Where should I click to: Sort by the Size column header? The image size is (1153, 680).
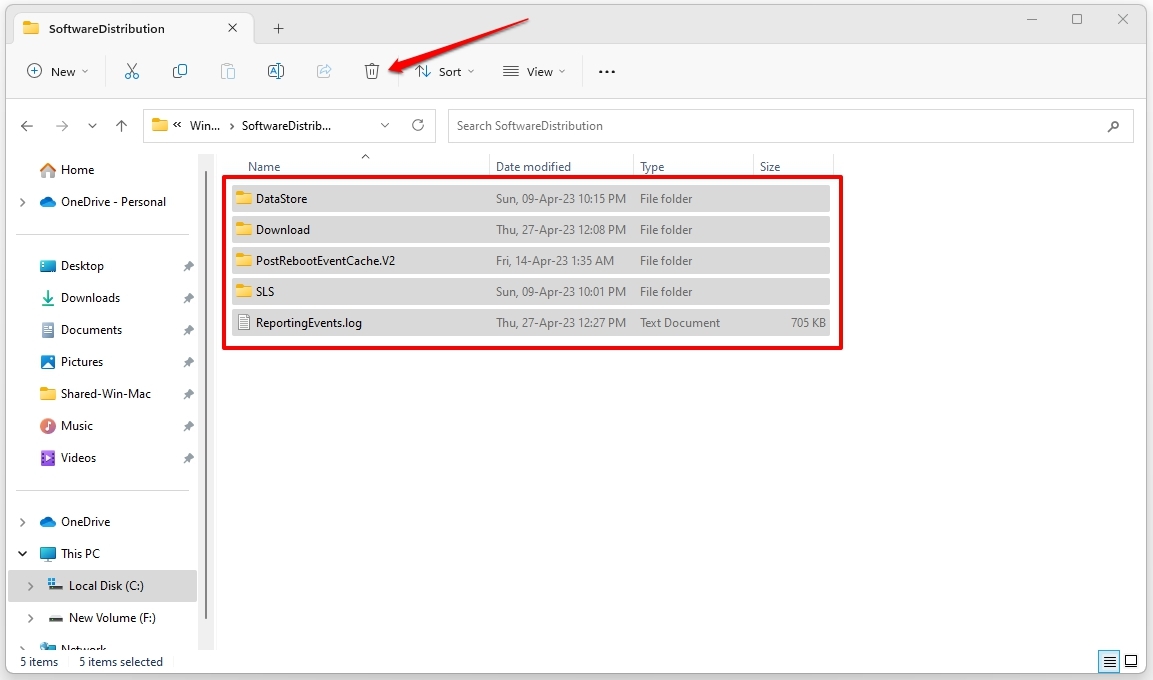point(770,167)
